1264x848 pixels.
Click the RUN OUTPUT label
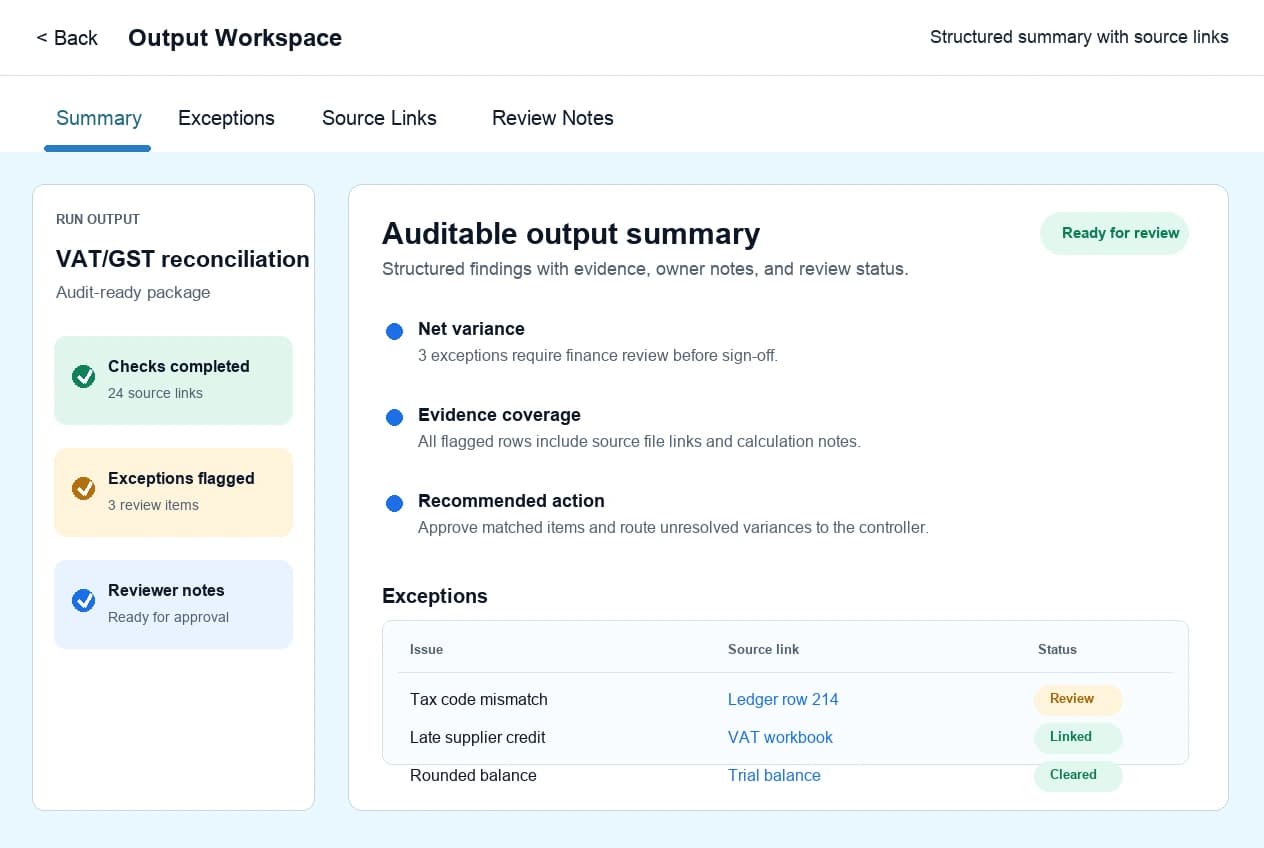[x=98, y=219]
